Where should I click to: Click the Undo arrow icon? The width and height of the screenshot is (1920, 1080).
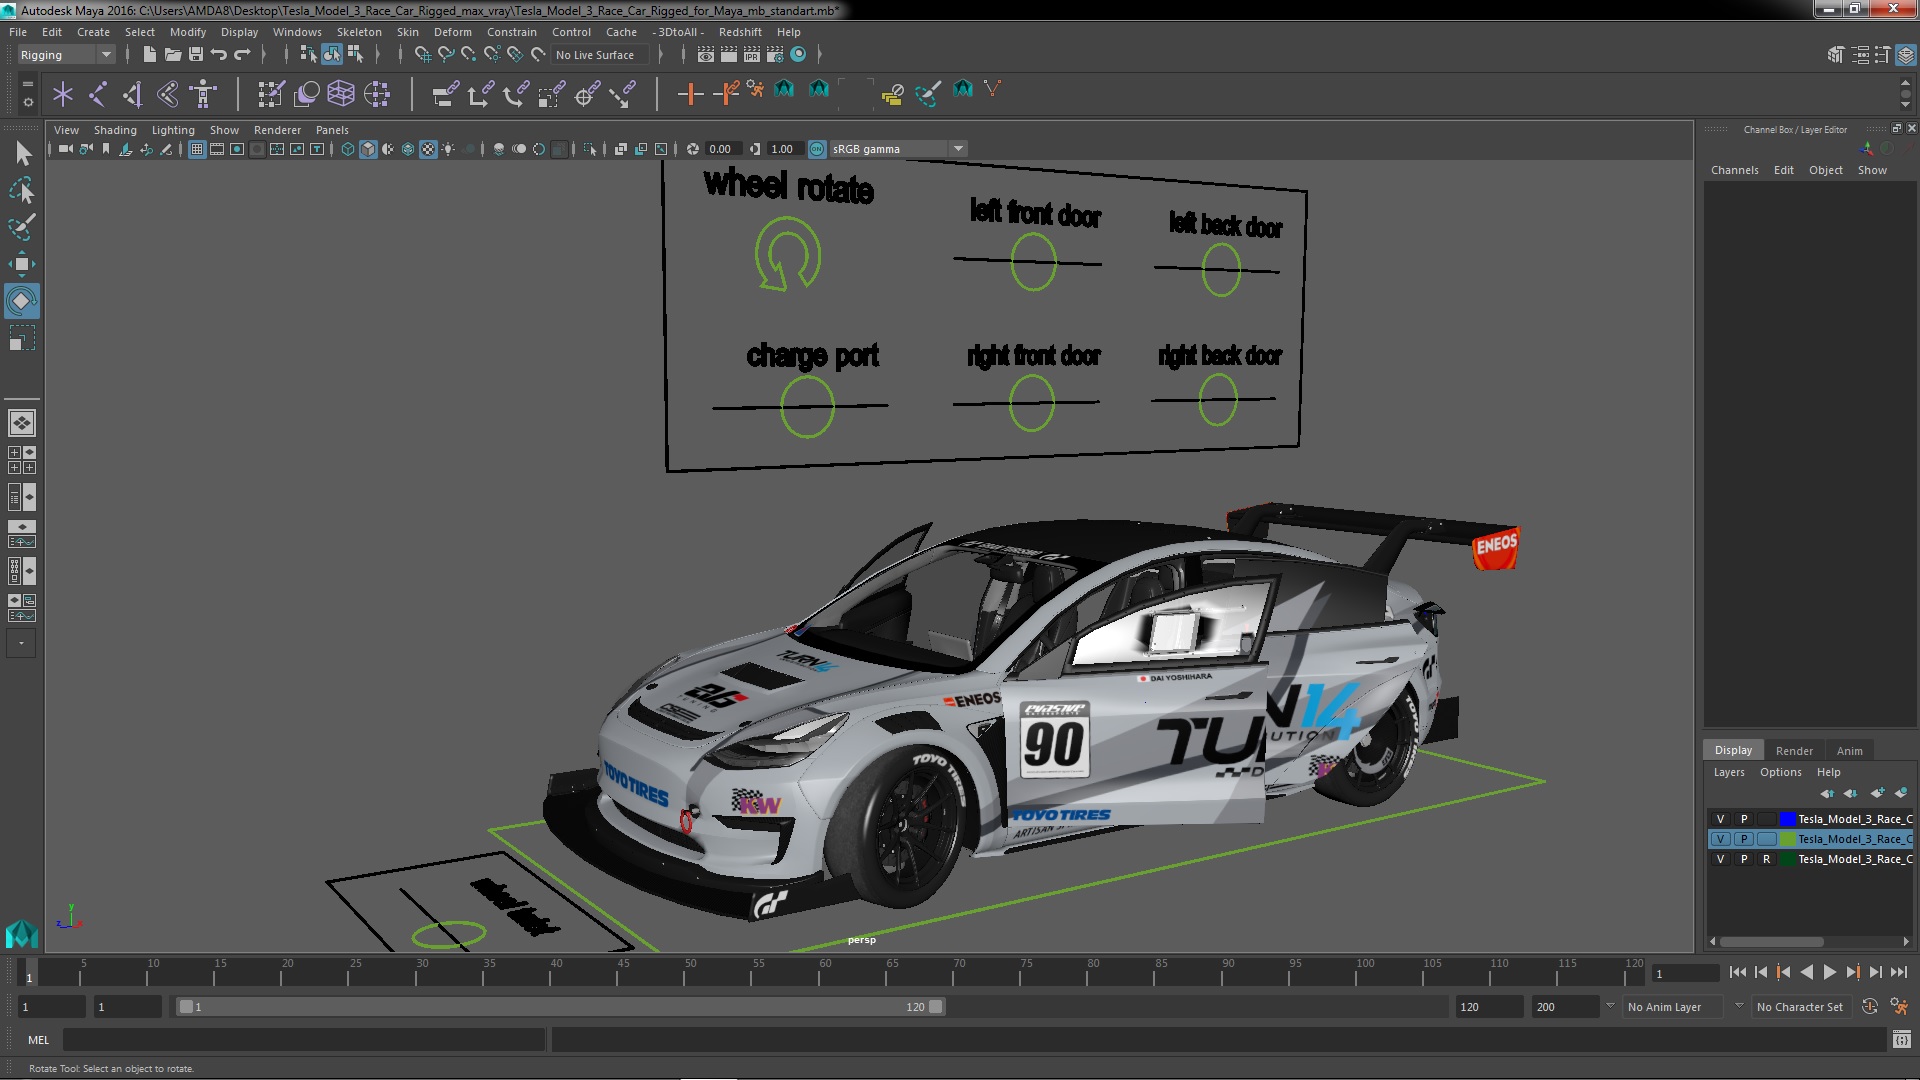(218, 54)
